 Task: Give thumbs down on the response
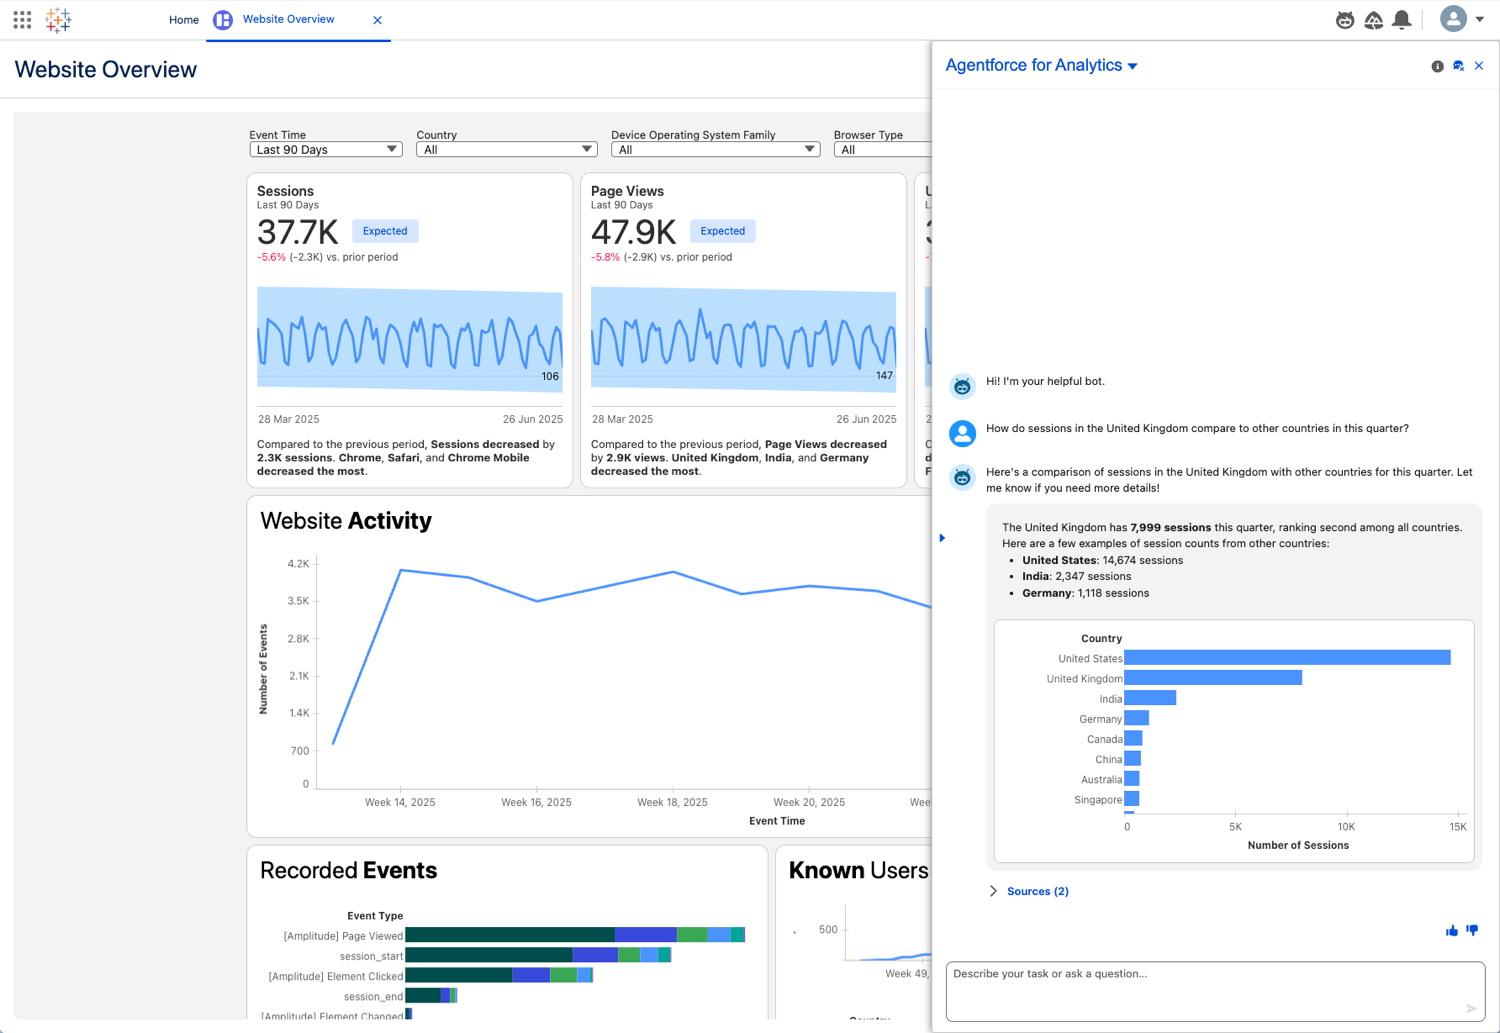1472,930
